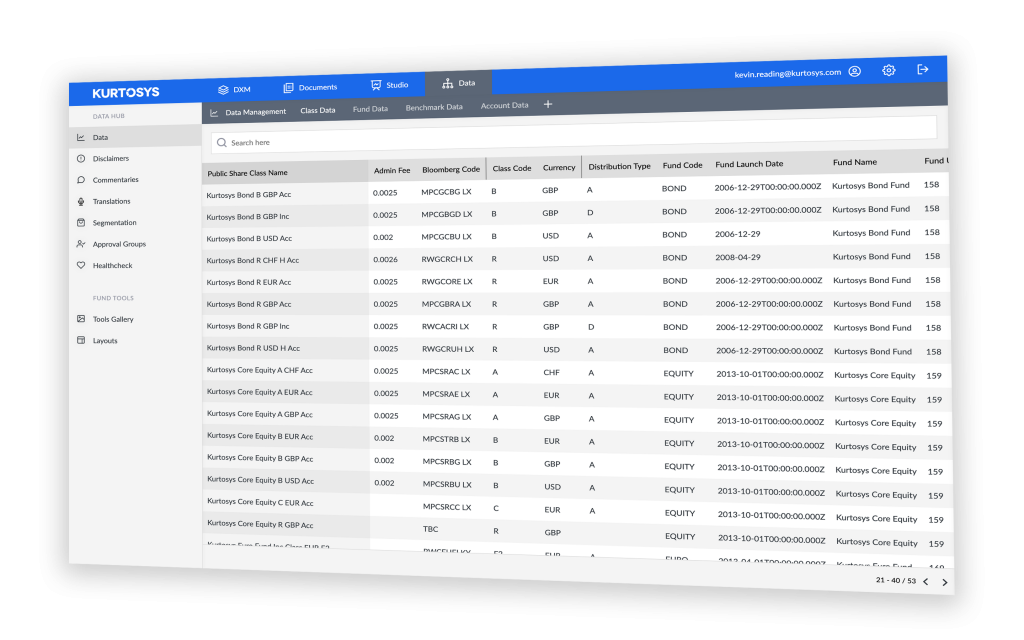
Task: Open the Fund Data sub-tab
Action: click(x=370, y=109)
